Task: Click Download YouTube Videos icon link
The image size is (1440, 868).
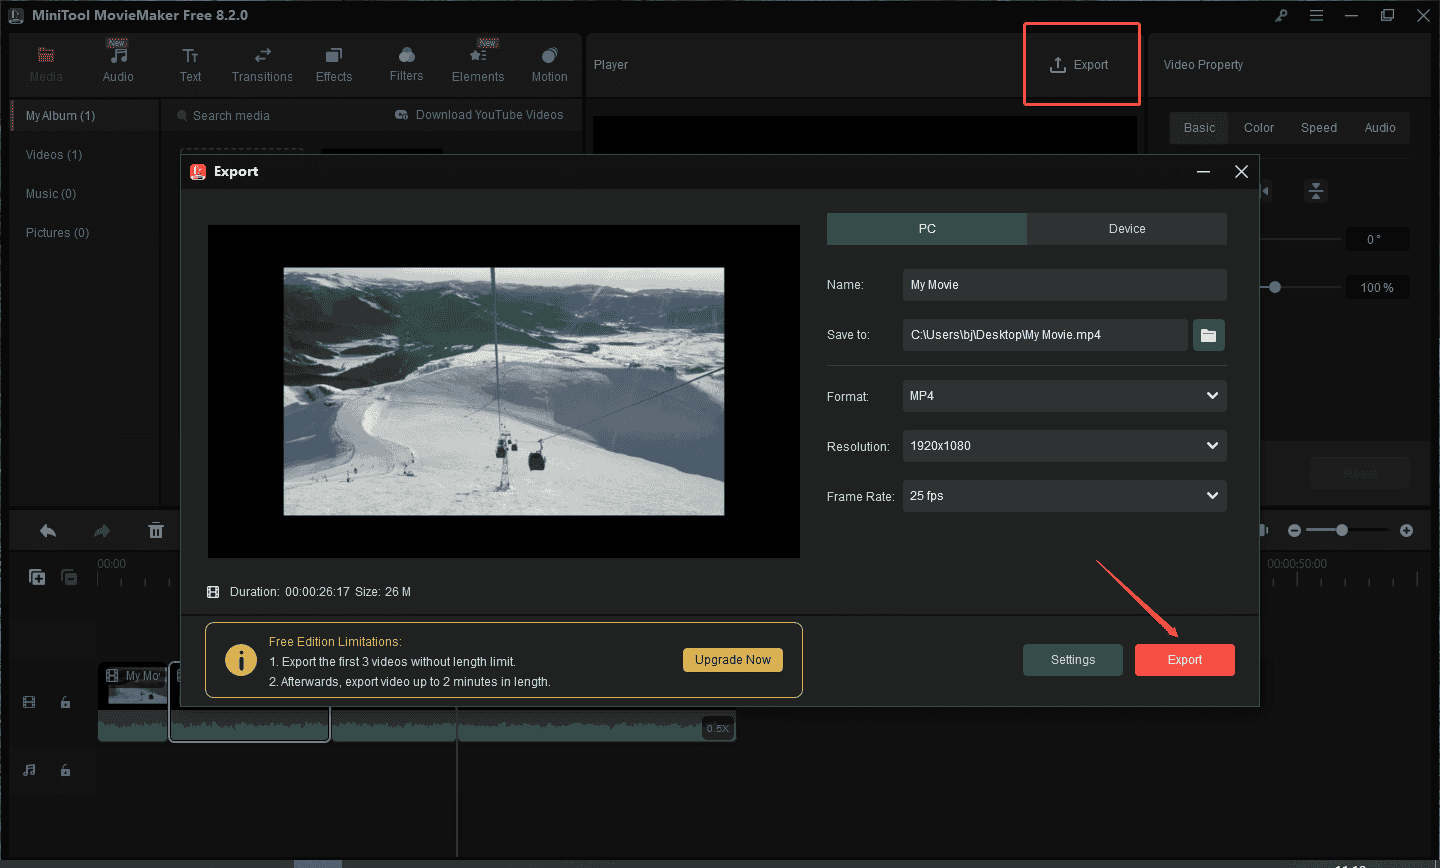Action: (479, 115)
